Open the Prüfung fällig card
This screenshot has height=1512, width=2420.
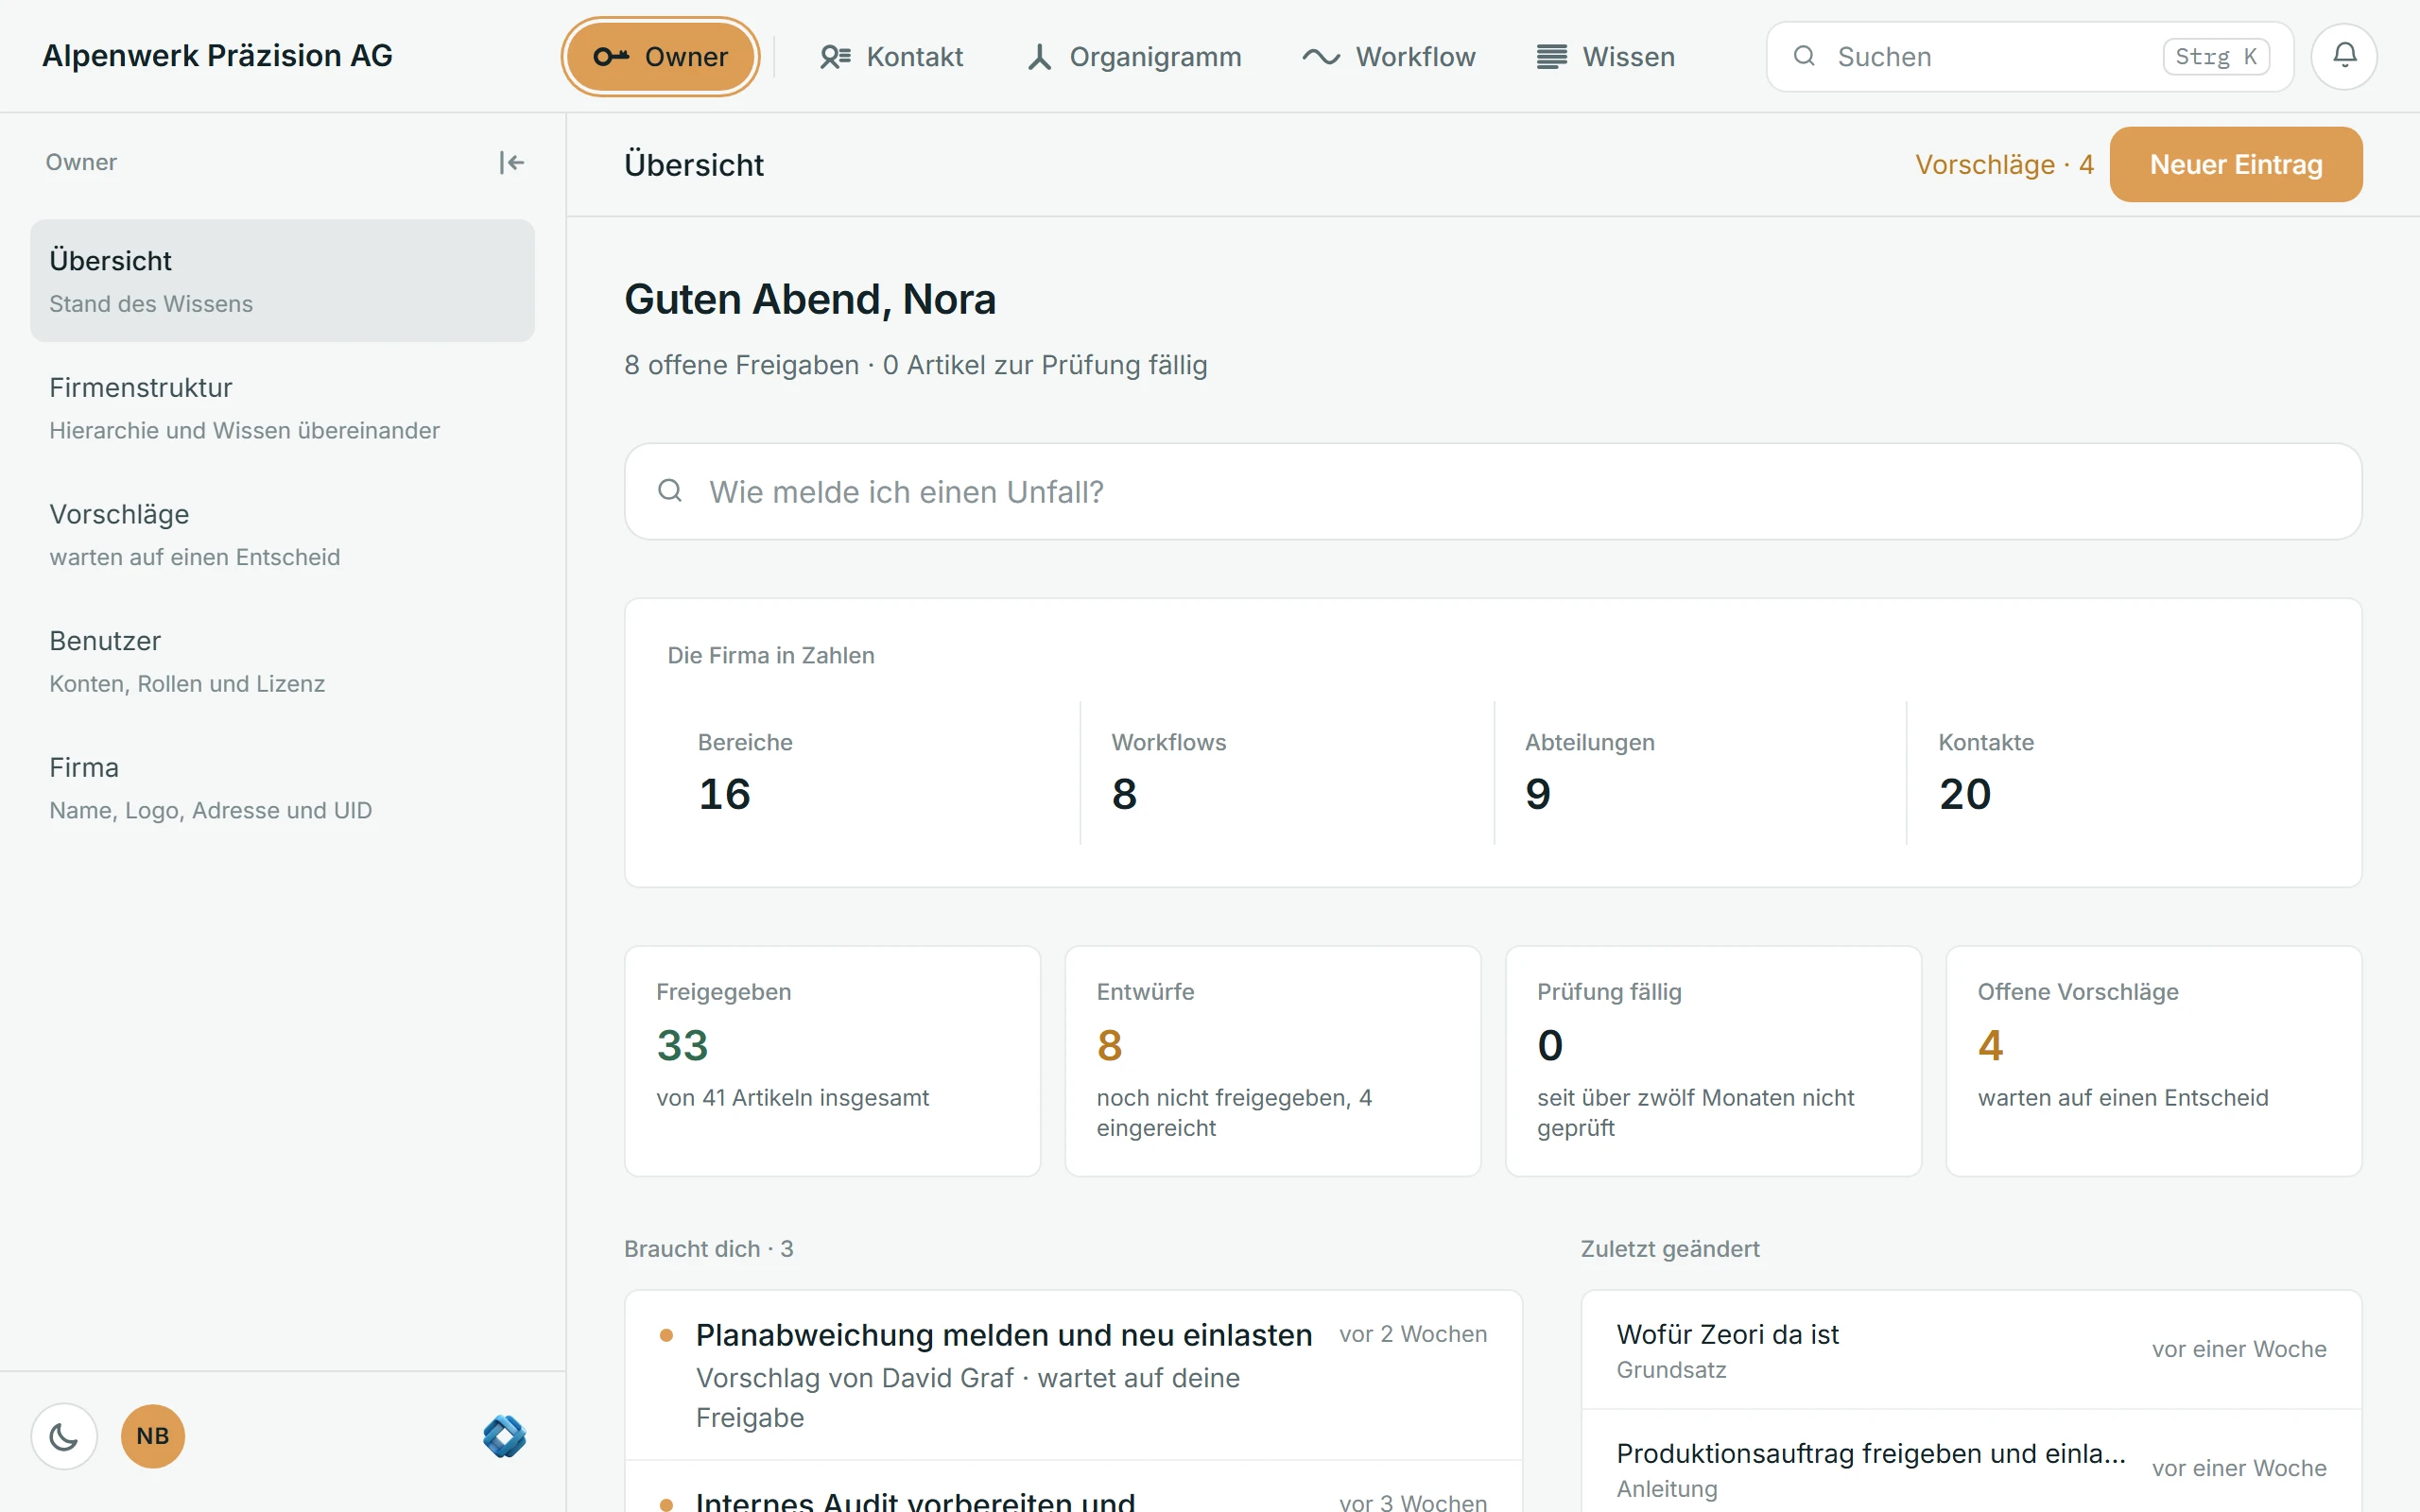(x=1713, y=1061)
